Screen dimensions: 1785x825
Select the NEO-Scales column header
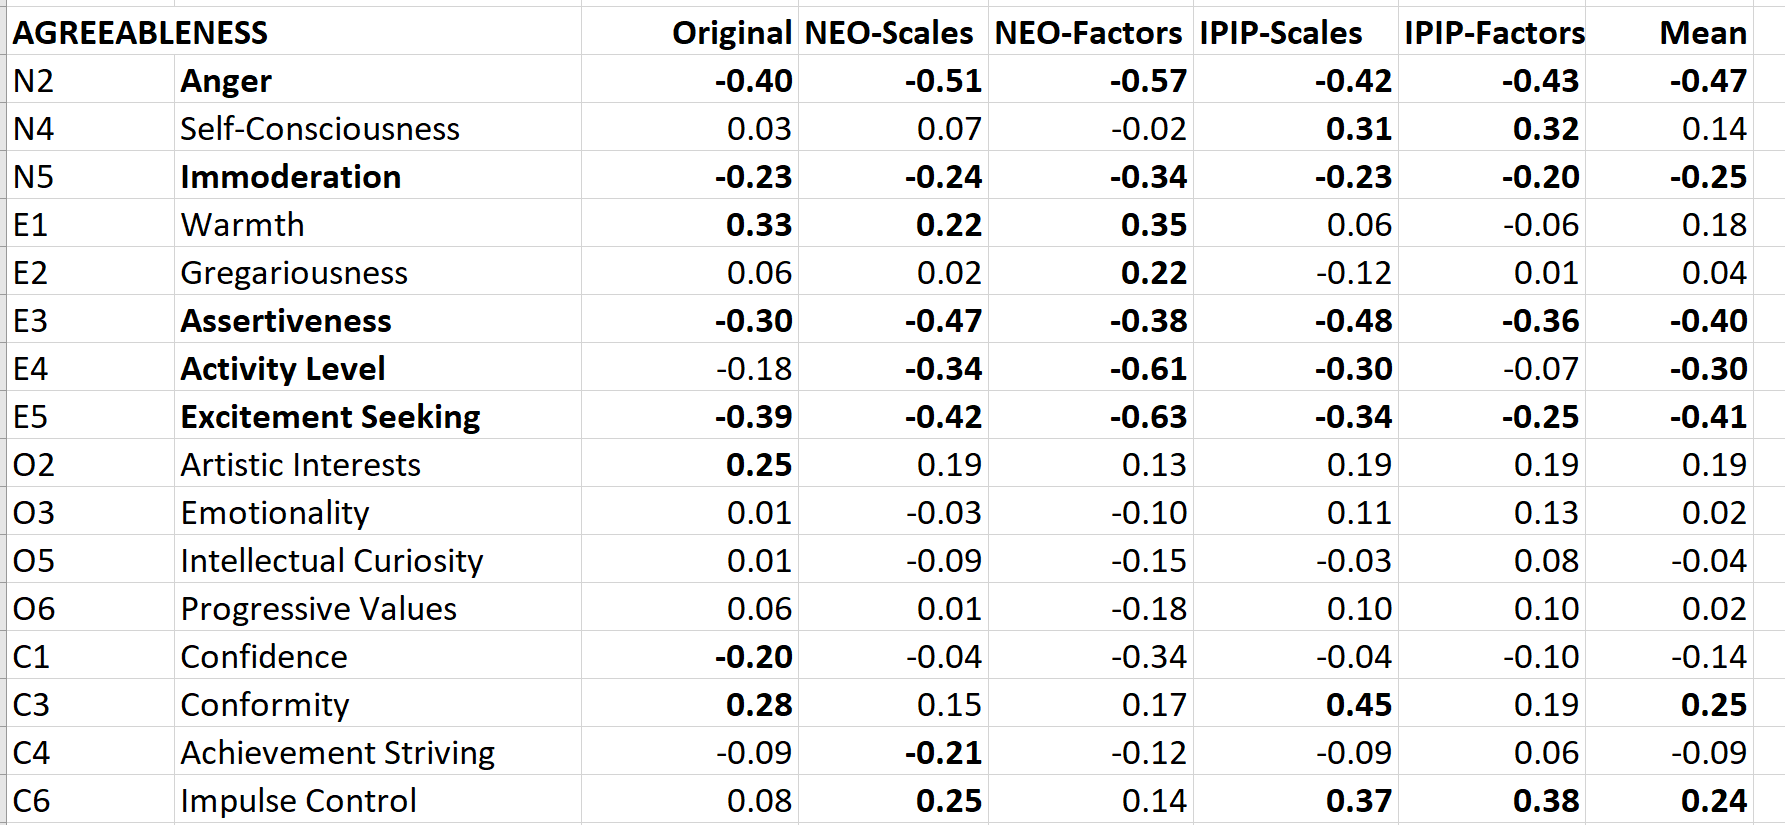pos(889,33)
